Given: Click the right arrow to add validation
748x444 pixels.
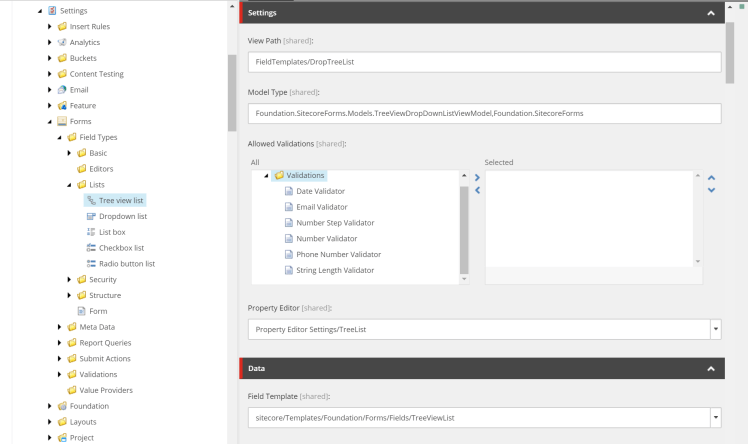Looking at the screenshot, I should [x=477, y=177].
